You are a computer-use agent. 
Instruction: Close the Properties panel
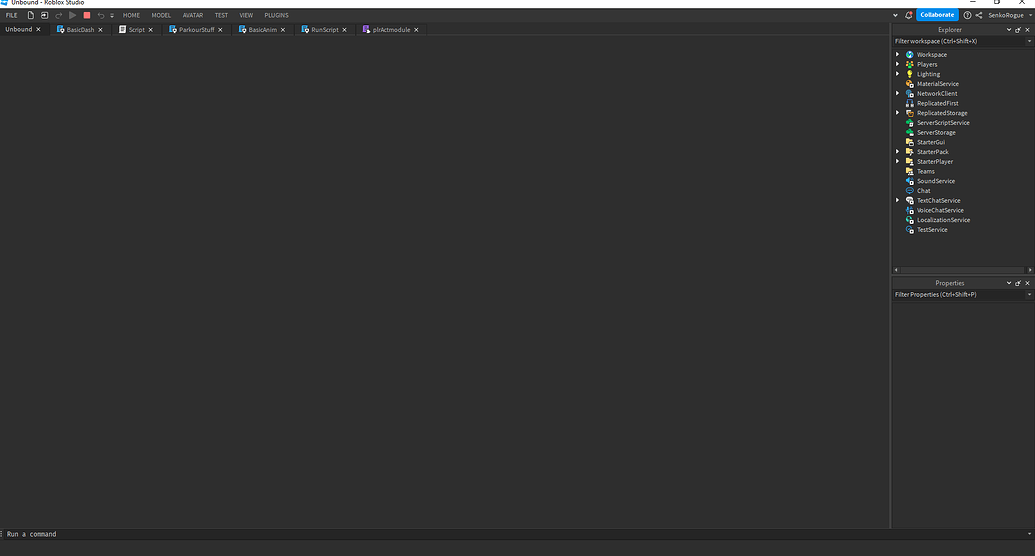1027,283
